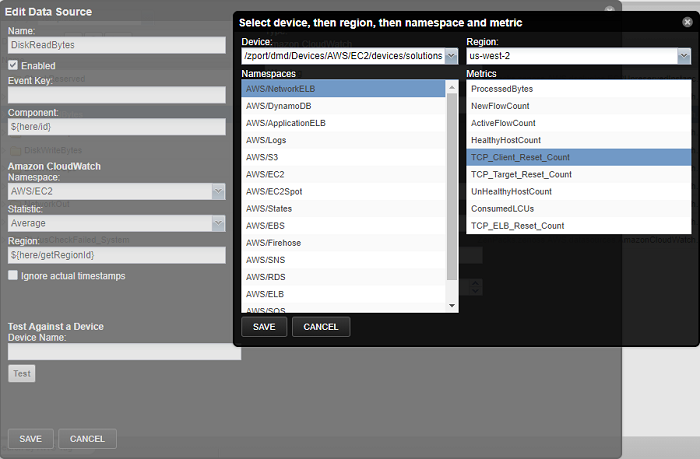Select the TCP_Client_Reset_Count metric

[x=579, y=157]
